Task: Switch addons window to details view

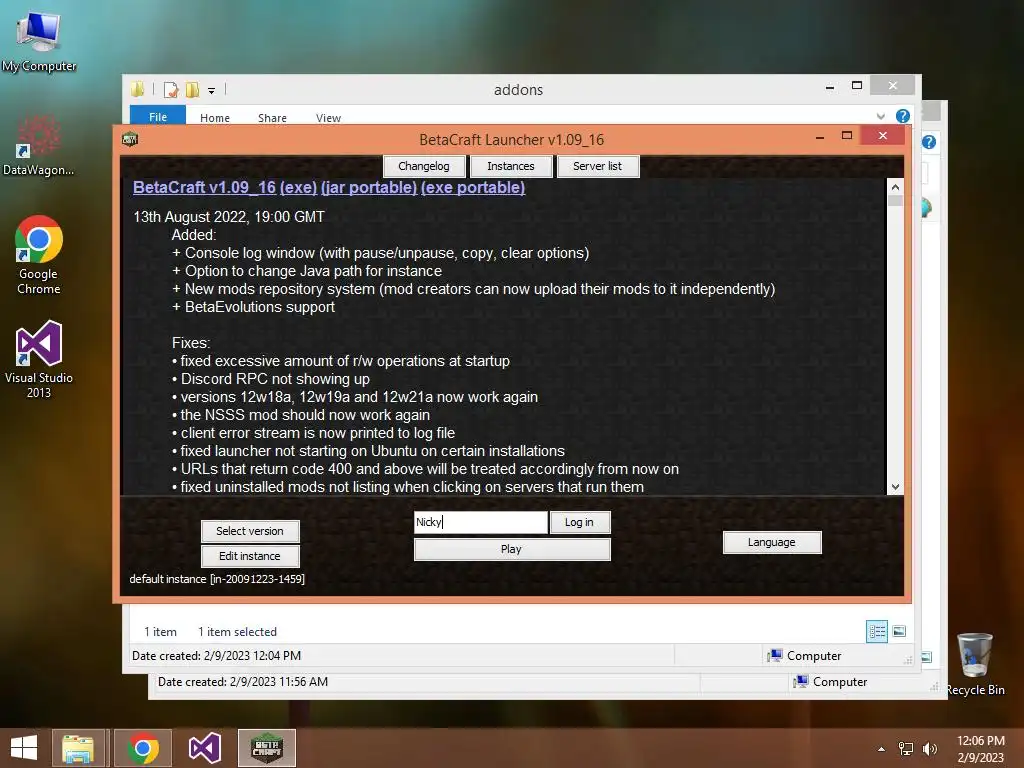Action: click(x=877, y=632)
